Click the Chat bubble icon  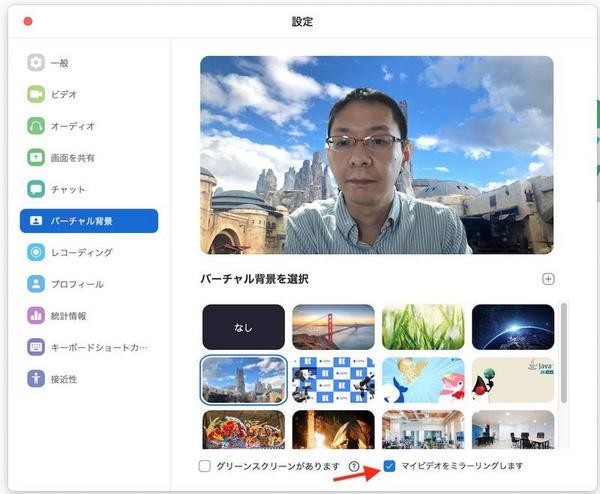[36, 189]
